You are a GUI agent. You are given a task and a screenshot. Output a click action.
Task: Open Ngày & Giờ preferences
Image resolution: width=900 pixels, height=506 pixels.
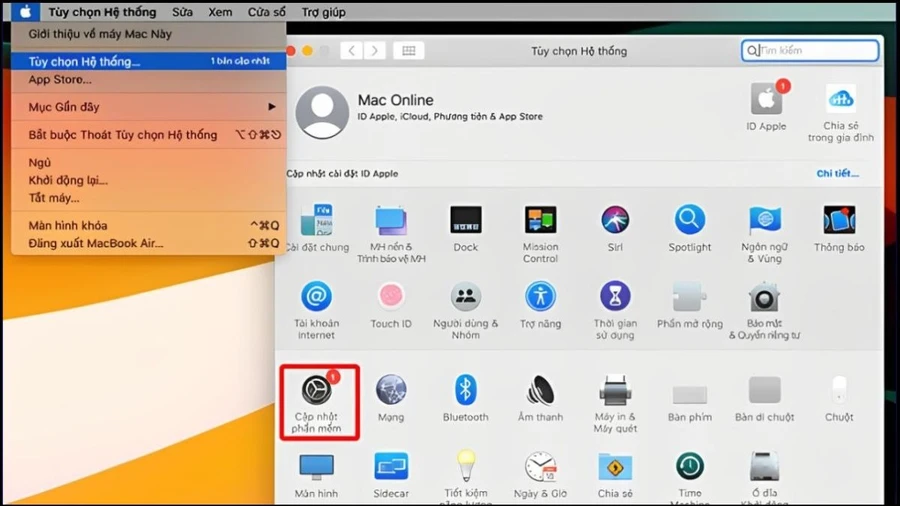click(x=540, y=475)
